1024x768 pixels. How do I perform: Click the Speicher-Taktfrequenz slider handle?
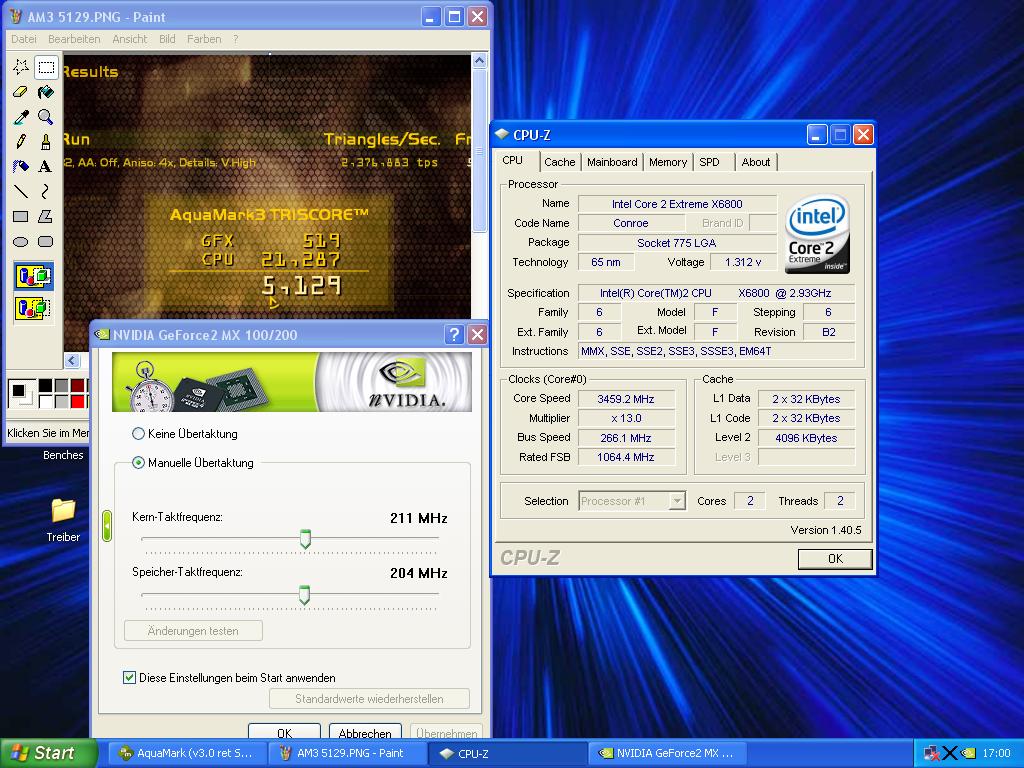point(304,594)
